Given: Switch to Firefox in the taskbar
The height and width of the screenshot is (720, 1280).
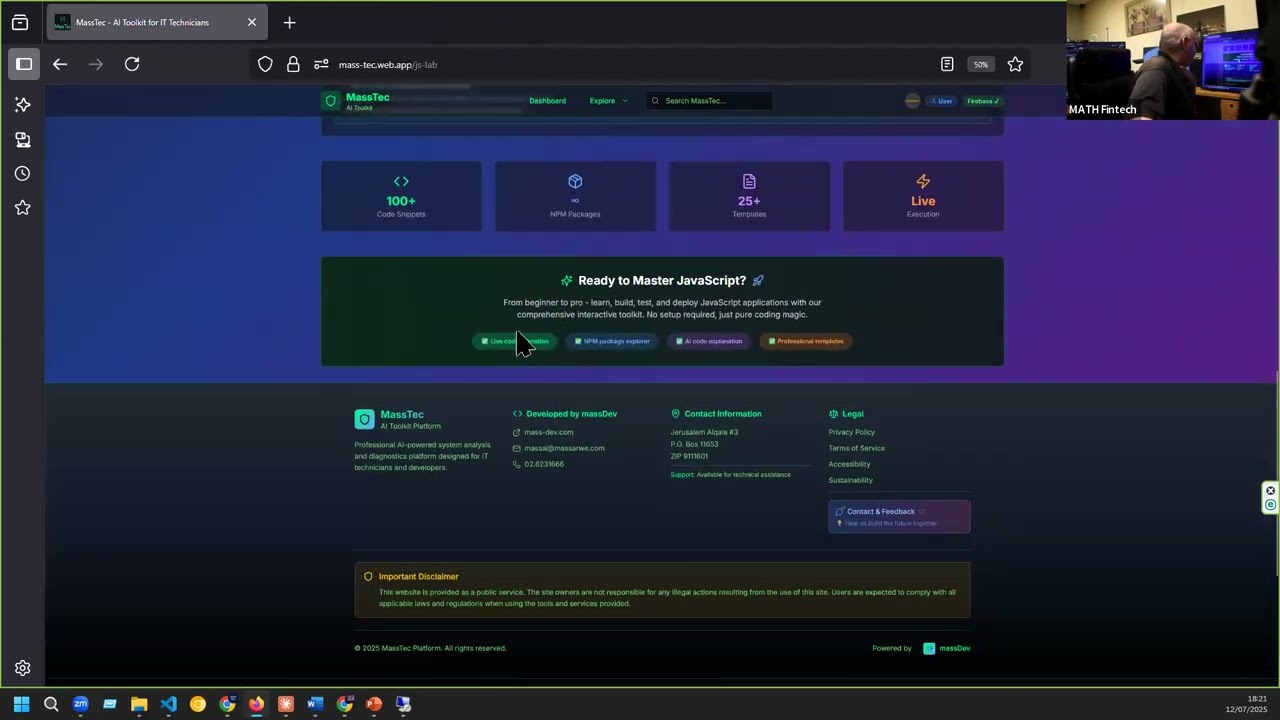Looking at the screenshot, I should (256, 704).
